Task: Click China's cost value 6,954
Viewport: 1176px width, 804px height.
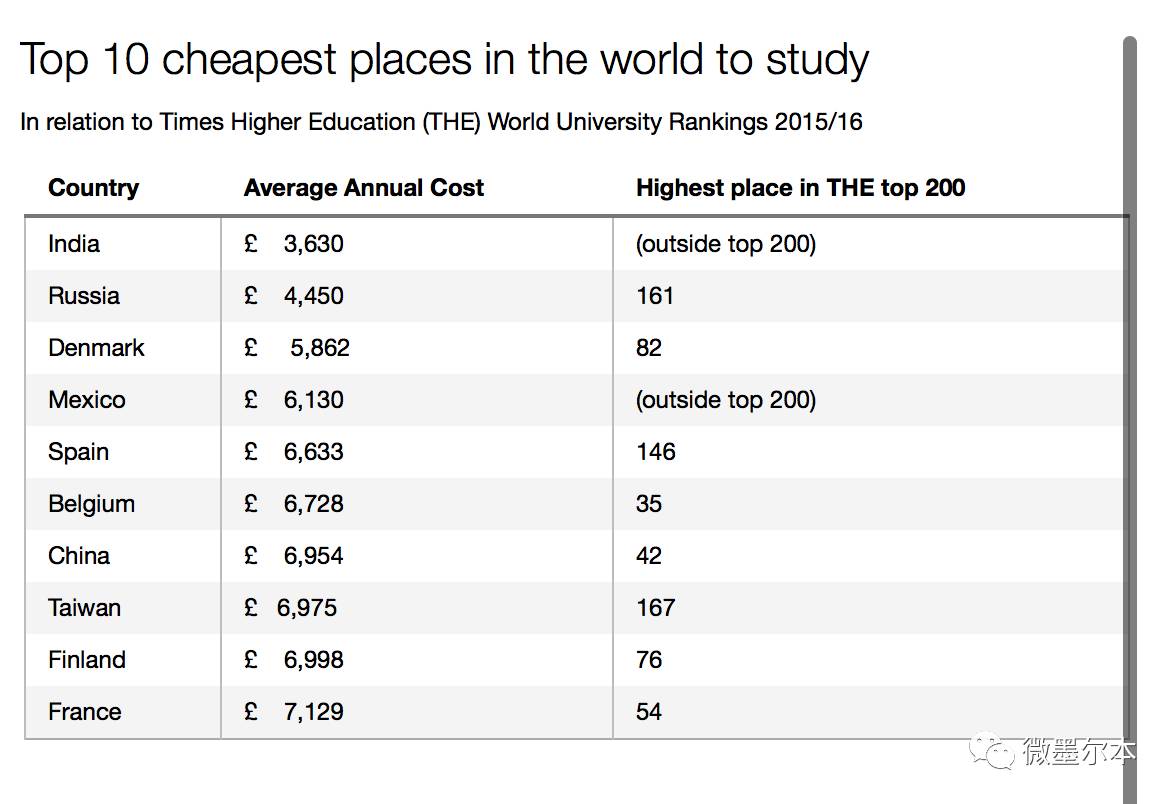Action: (313, 556)
